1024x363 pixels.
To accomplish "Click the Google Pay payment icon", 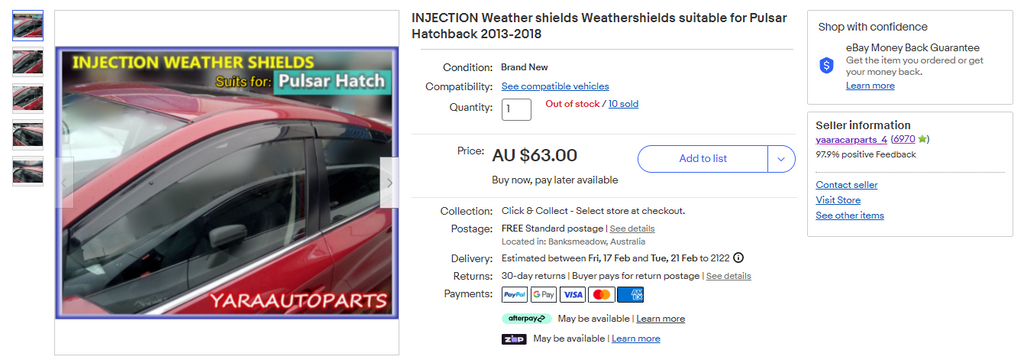I will (543, 295).
